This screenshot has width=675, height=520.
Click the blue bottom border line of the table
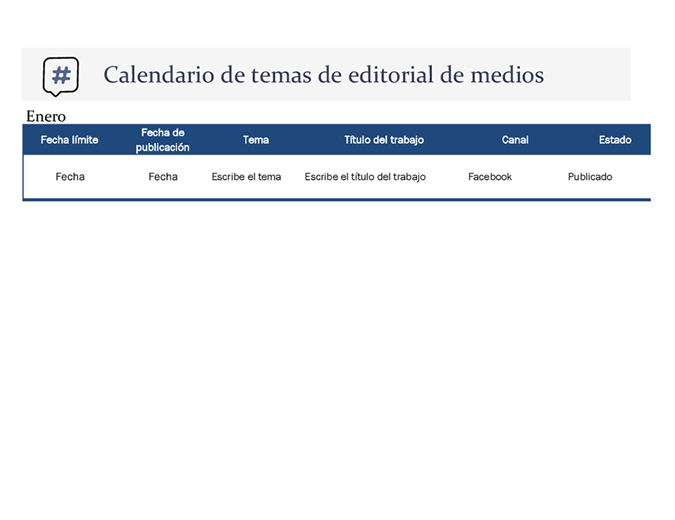tap(336, 199)
